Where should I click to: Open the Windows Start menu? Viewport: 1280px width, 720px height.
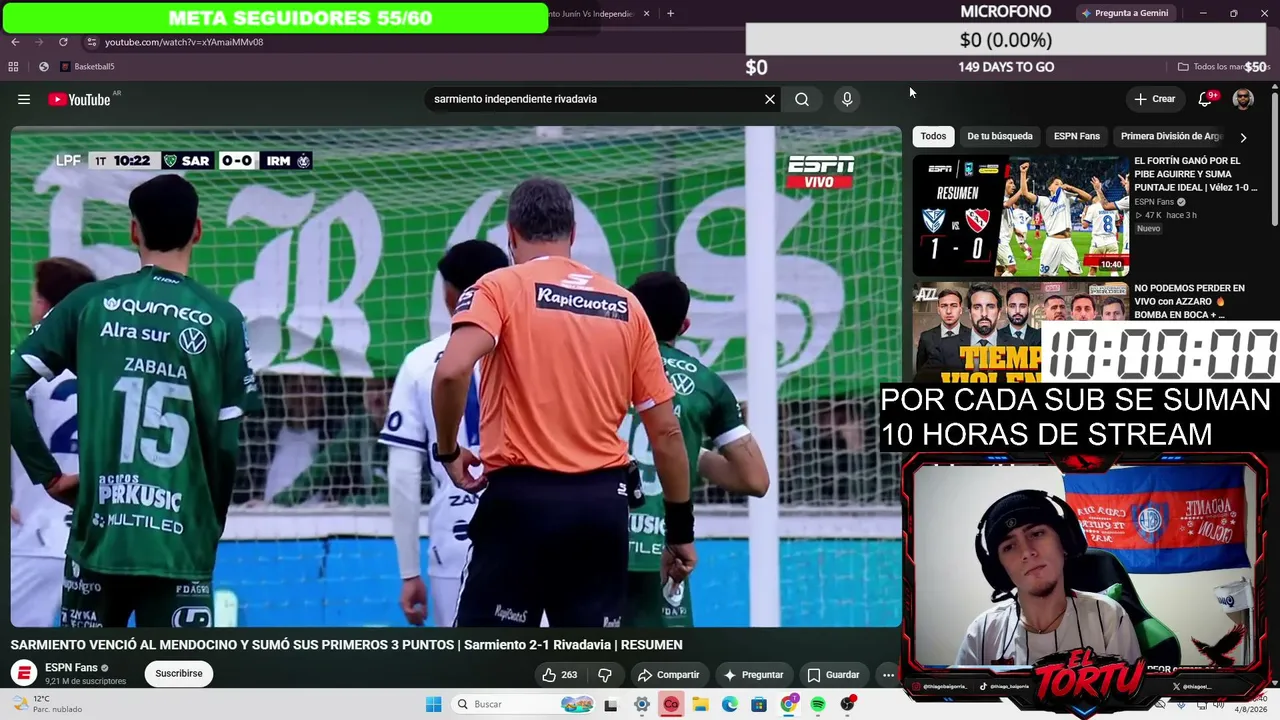[433, 704]
